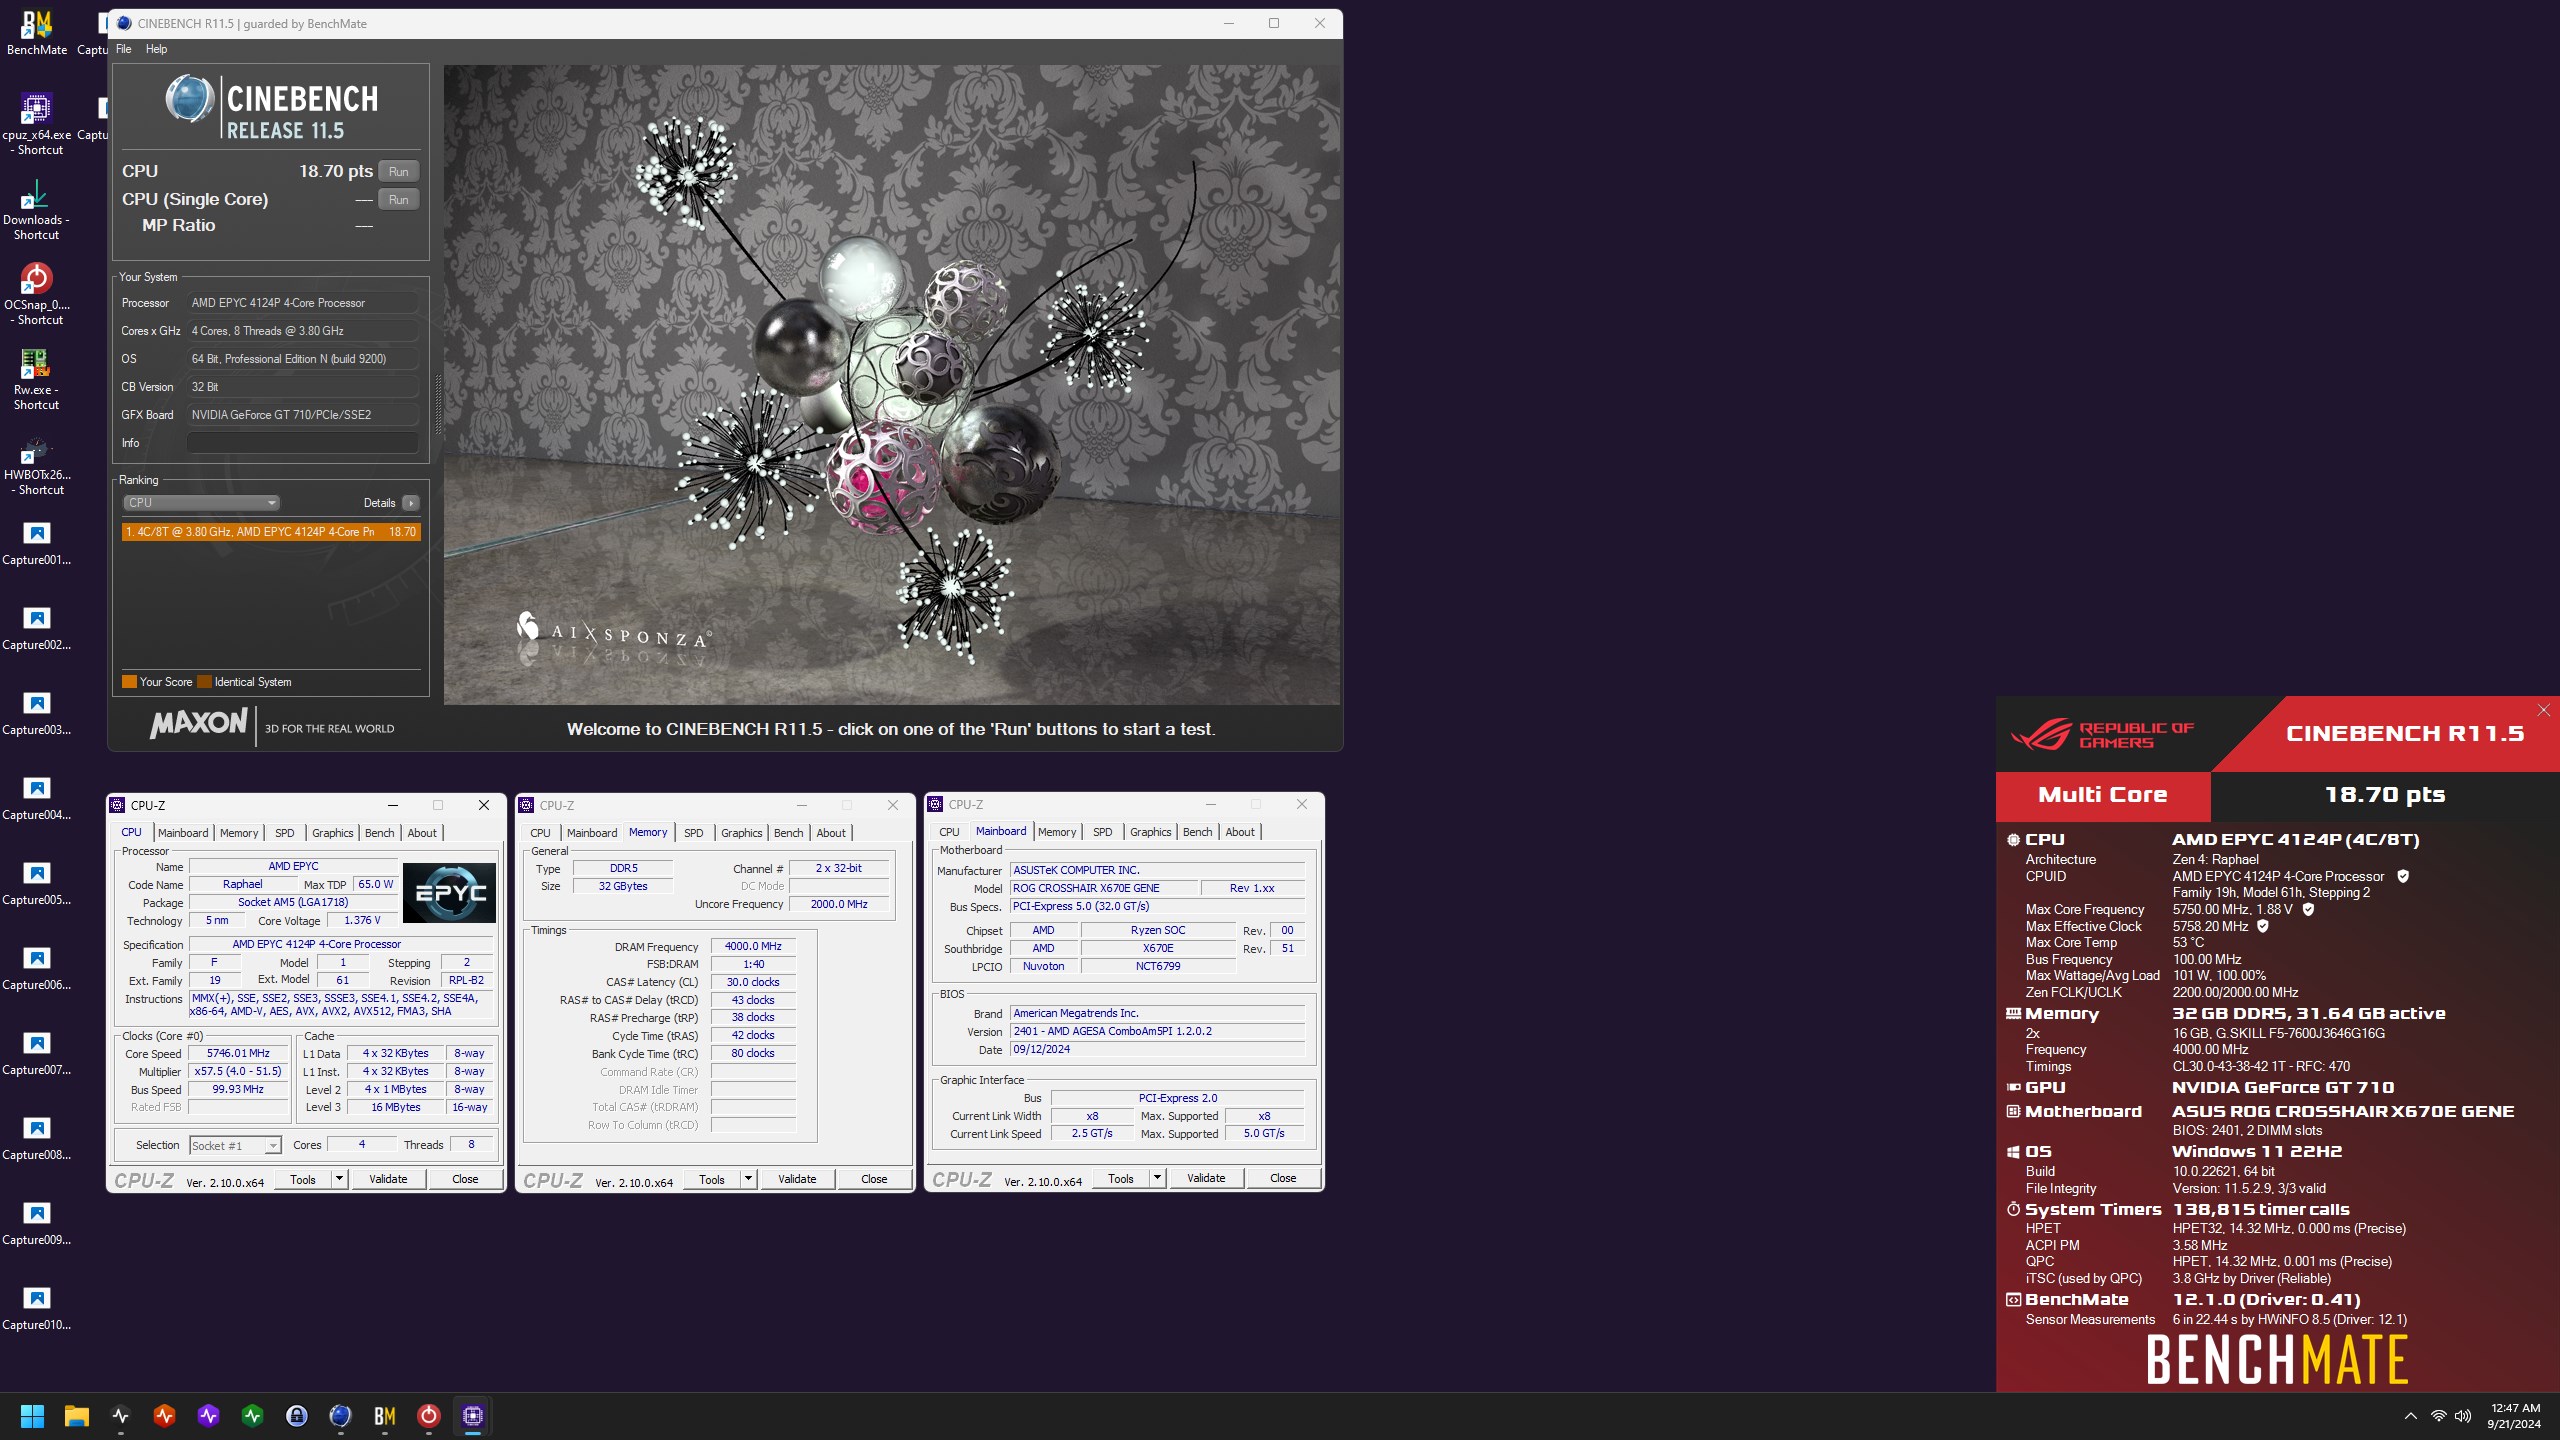The height and width of the screenshot is (1440, 2560).
Task: Switch to SPD tab in first CPU-Z
Action: pyautogui.click(x=285, y=833)
